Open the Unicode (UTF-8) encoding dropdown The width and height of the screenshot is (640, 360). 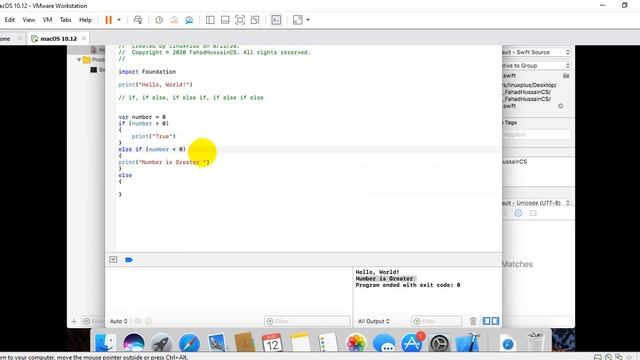pyautogui.click(x=536, y=203)
